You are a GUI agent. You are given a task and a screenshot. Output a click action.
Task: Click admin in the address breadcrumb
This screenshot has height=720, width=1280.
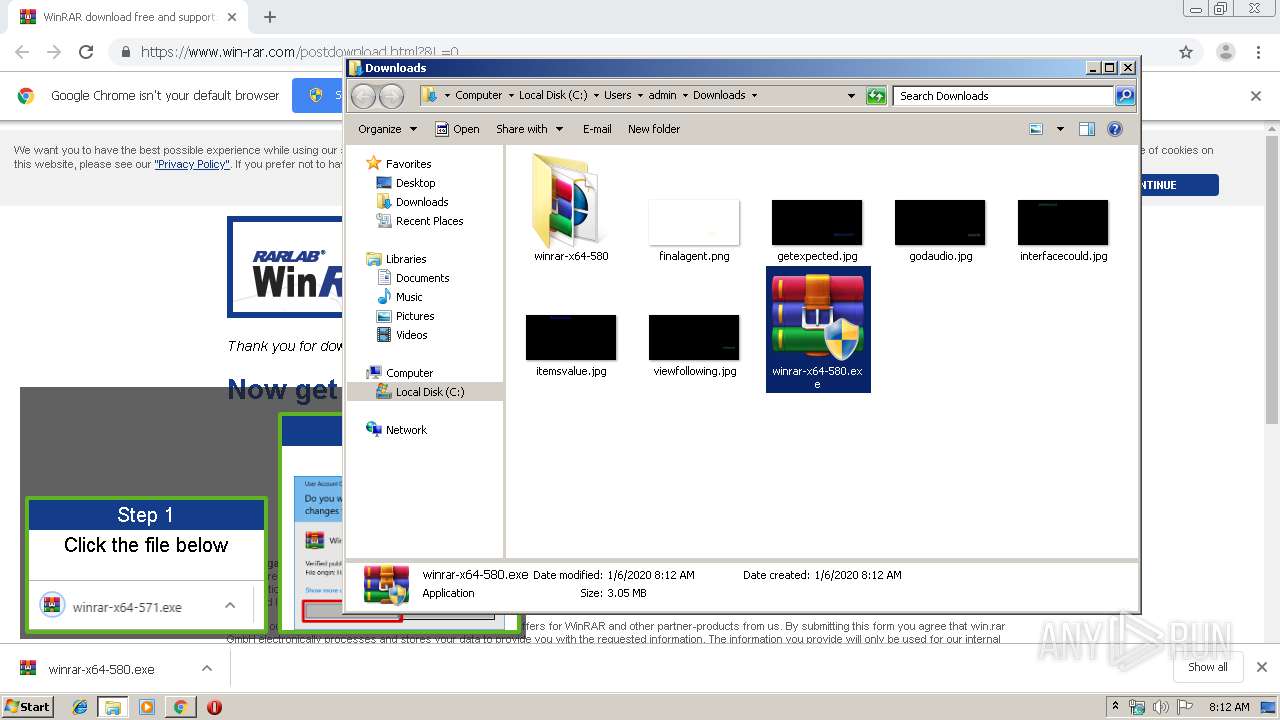coord(662,96)
